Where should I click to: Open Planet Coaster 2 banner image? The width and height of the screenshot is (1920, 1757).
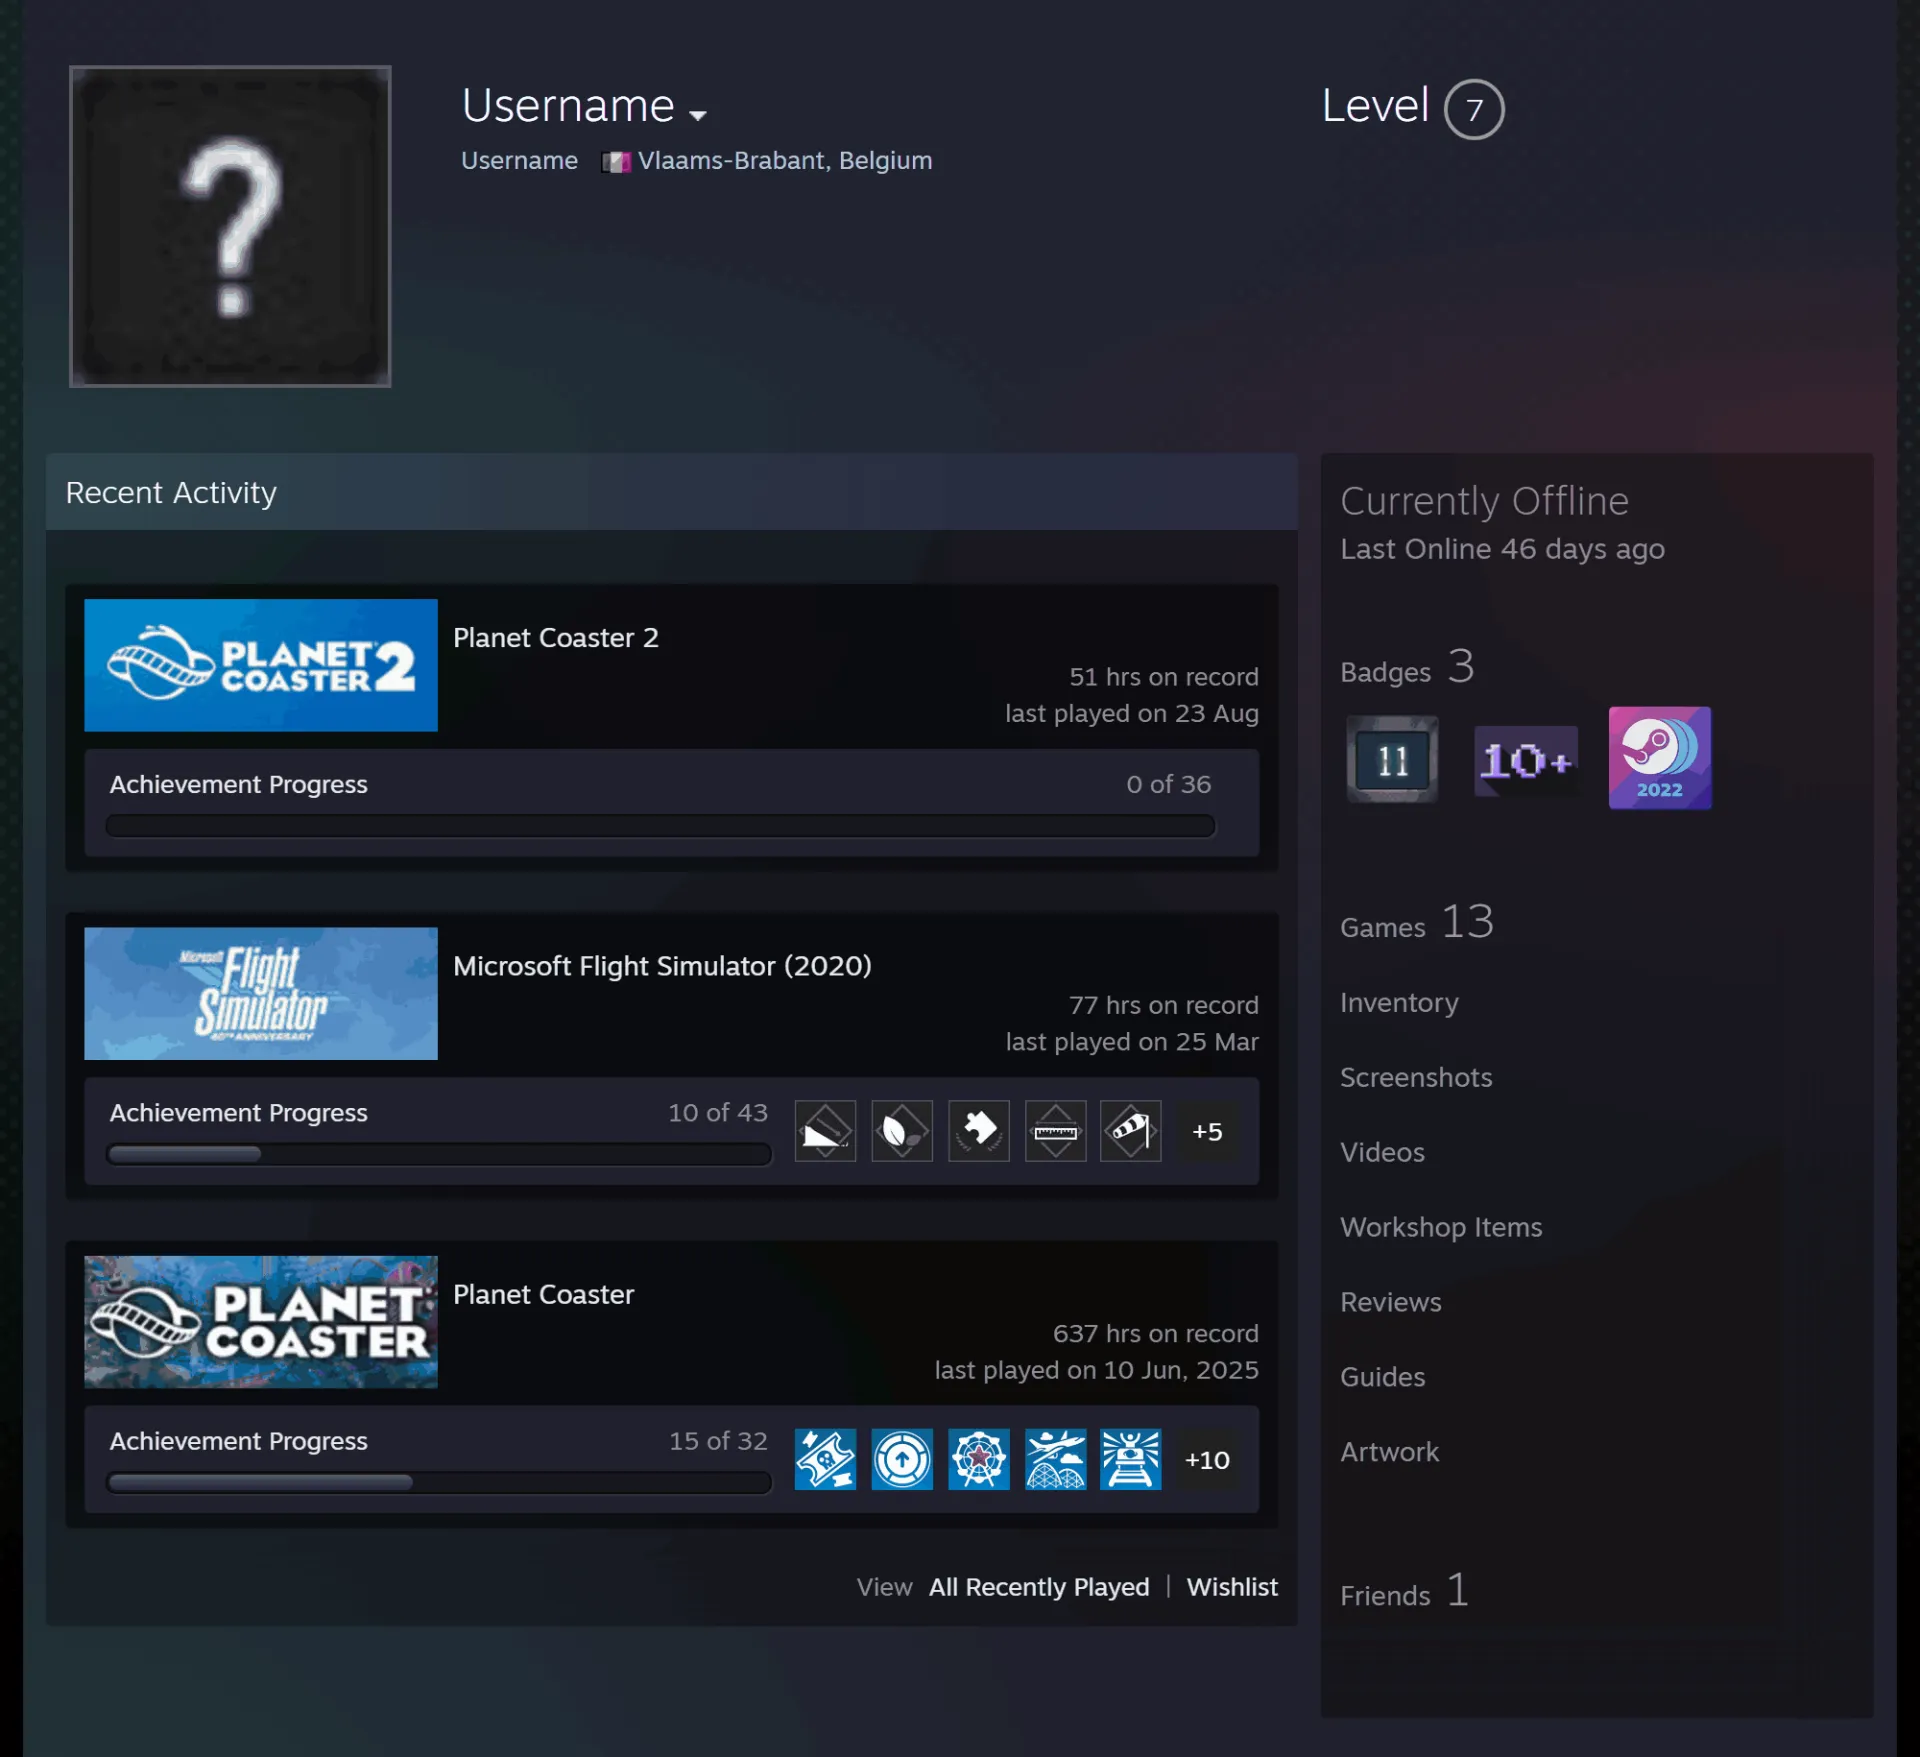(x=261, y=665)
